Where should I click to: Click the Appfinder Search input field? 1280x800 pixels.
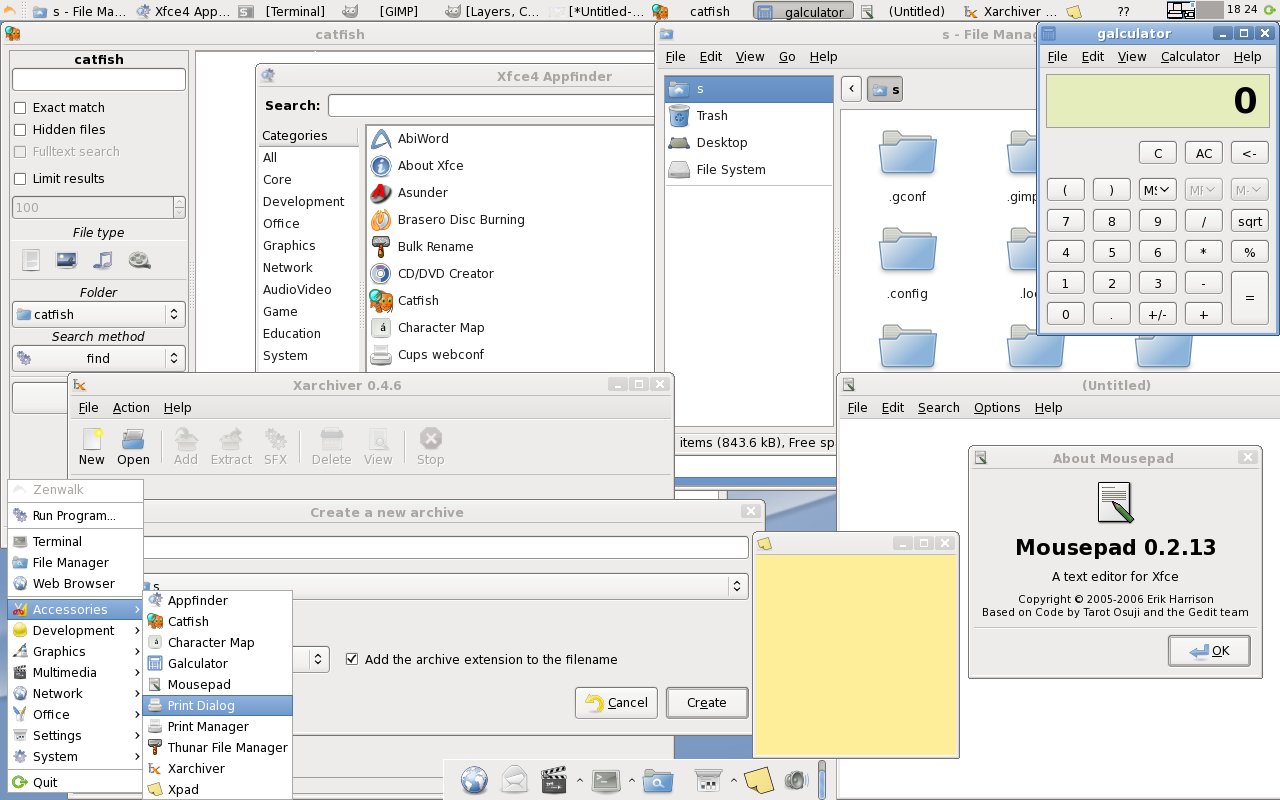[x=491, y=105]
